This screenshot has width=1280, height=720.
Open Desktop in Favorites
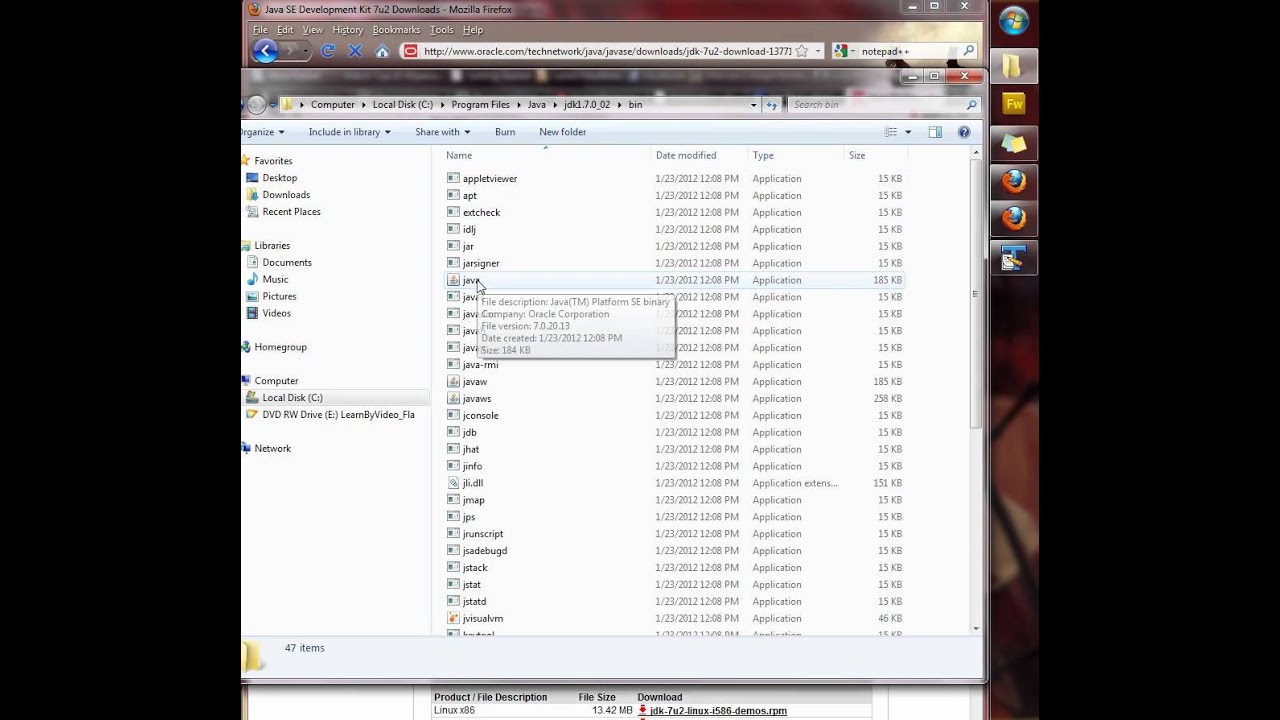(x=279, y=178)
